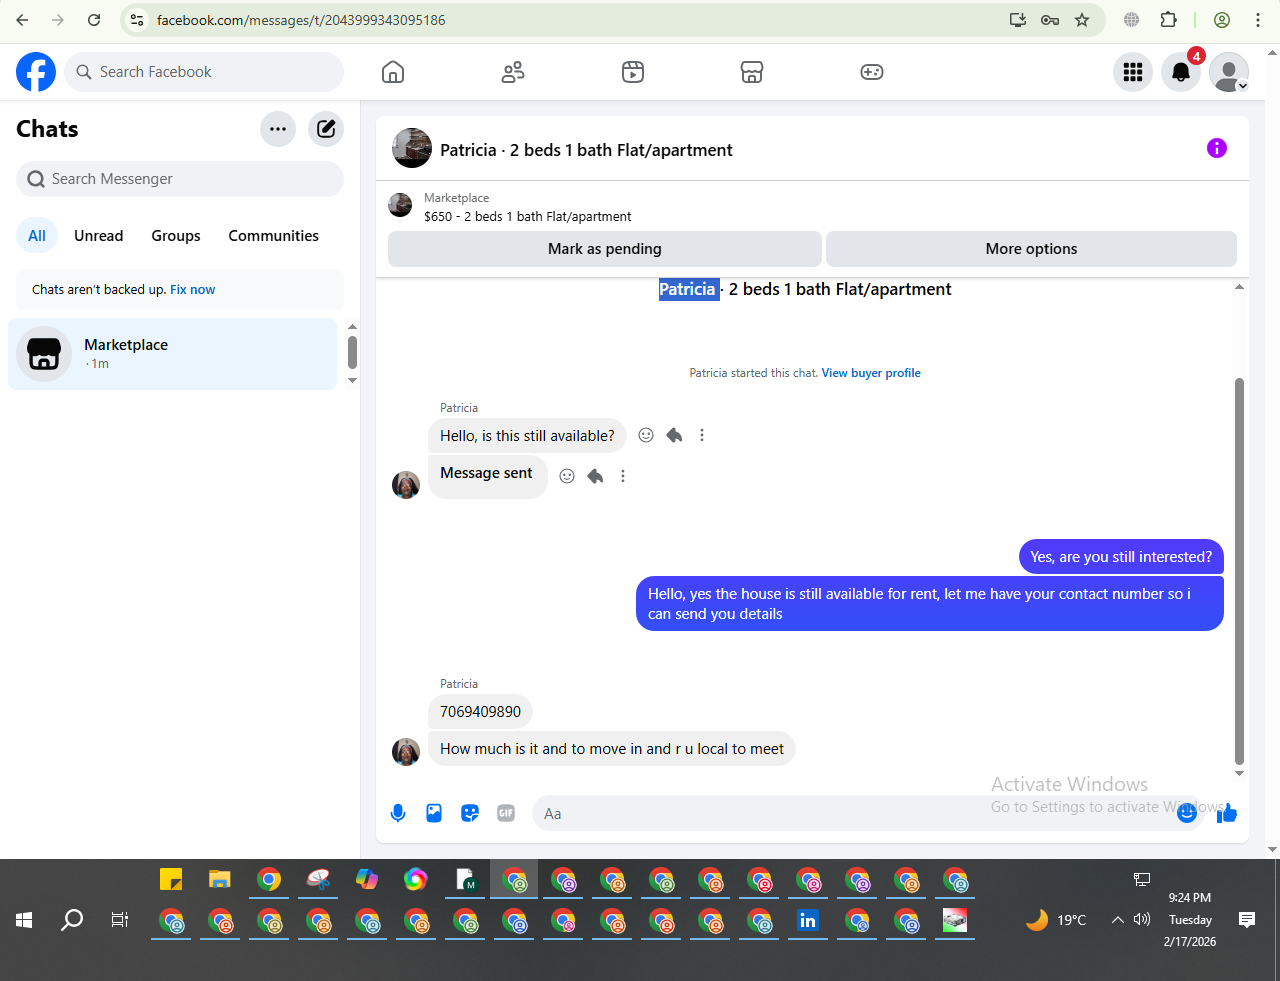Click the Marketplace $650 listing thumbnail
1280x981 pixels.
(400, 205)
